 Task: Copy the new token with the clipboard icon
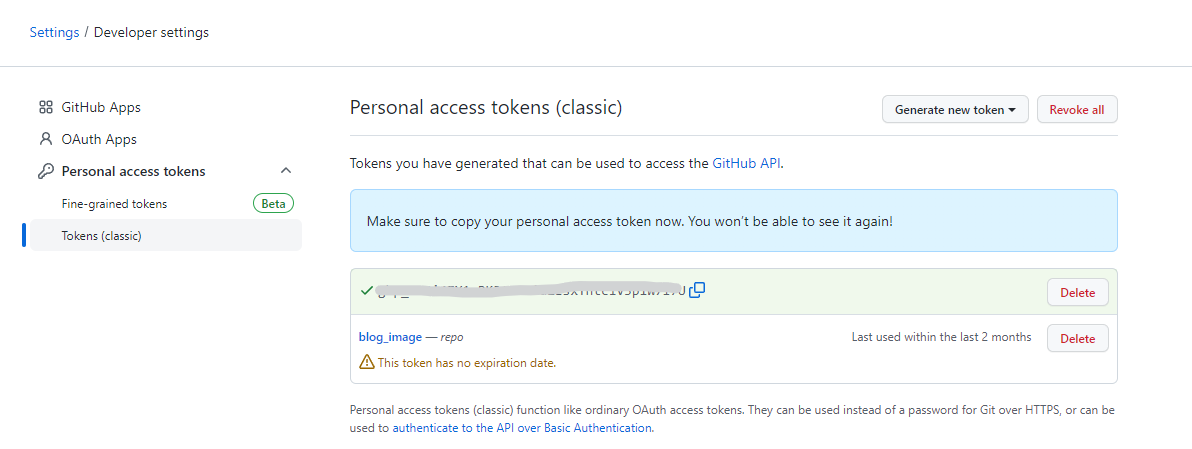click(697, 289)
